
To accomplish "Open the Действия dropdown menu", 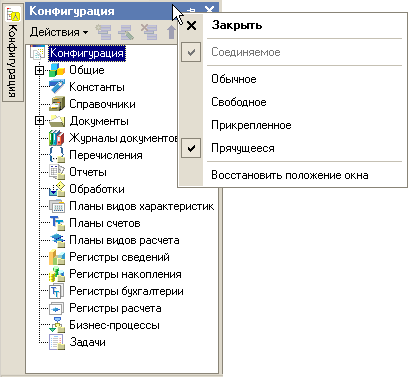I will tap(59, 32).
